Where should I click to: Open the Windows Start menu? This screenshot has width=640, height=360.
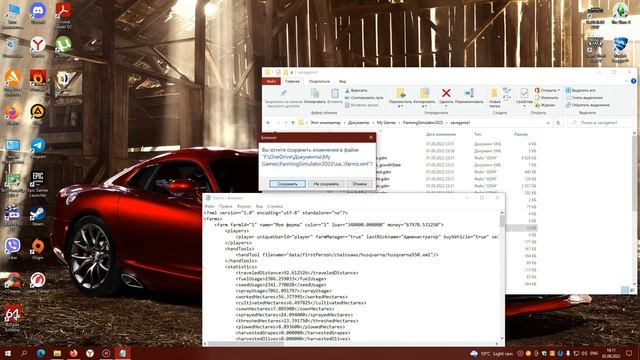point(7,353)
